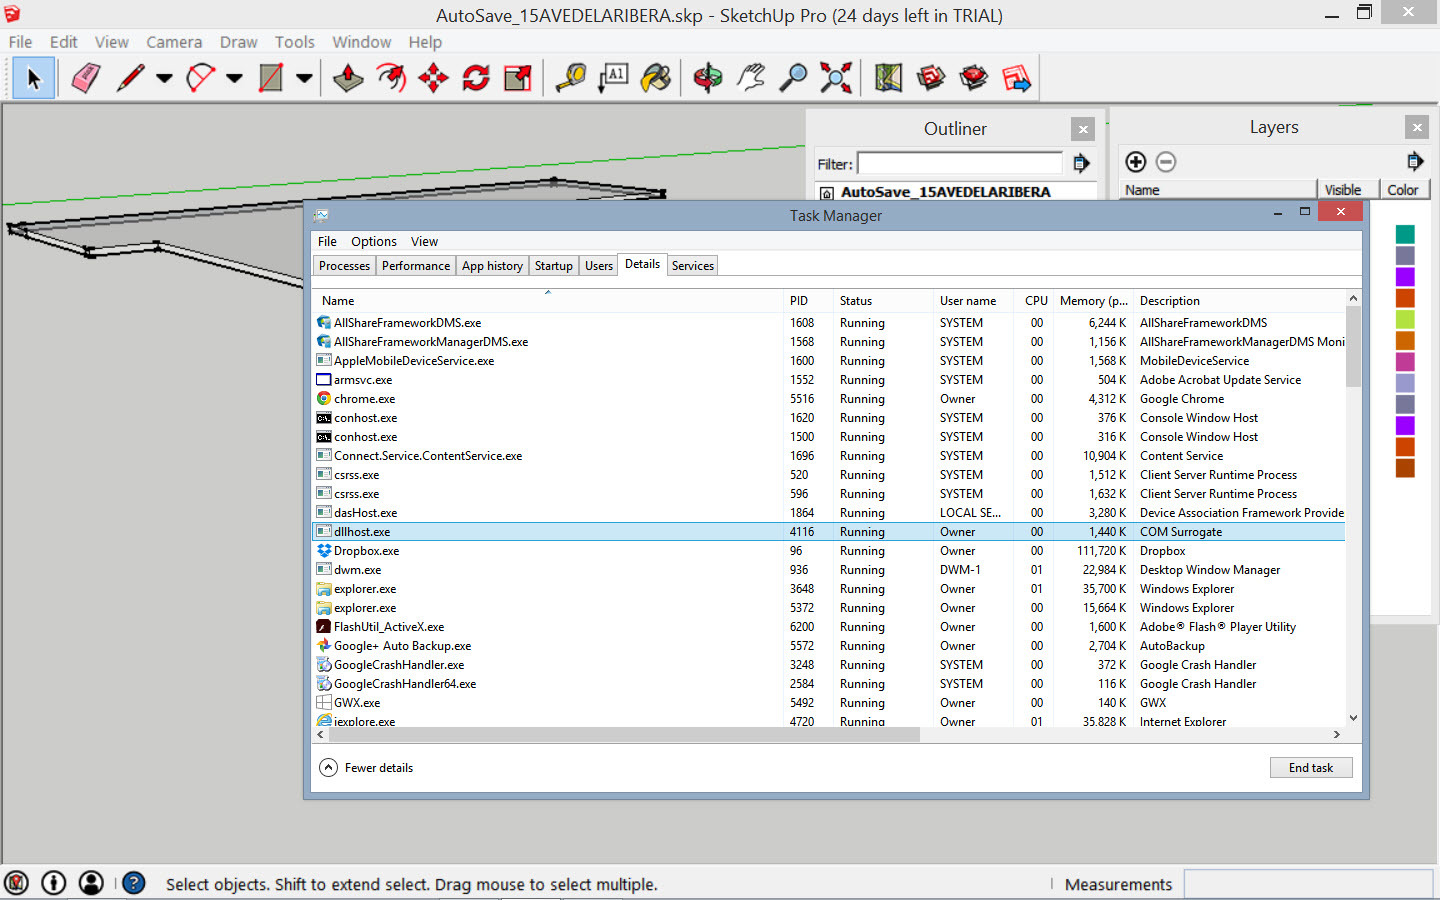Open SketchUp's Draw menu

[239, 42]
